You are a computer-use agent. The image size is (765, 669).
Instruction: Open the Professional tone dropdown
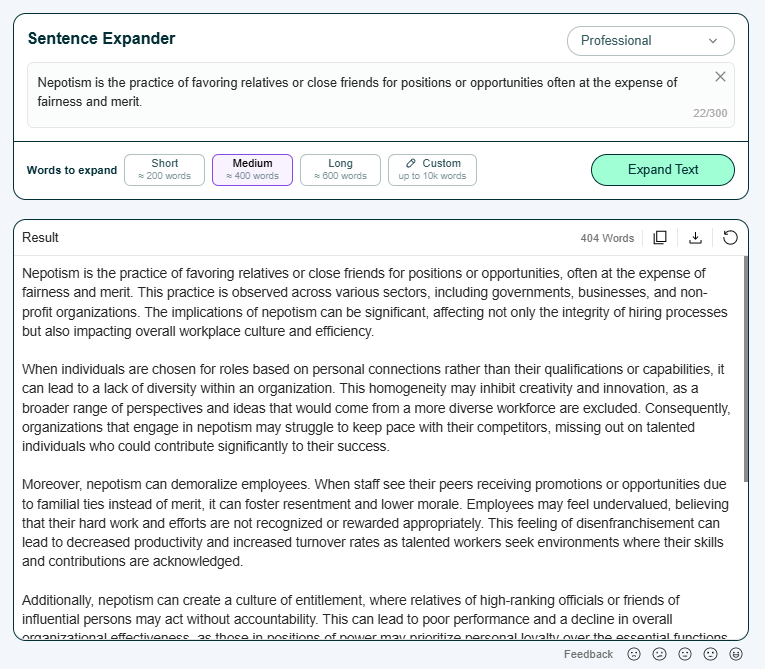(650, 41)
